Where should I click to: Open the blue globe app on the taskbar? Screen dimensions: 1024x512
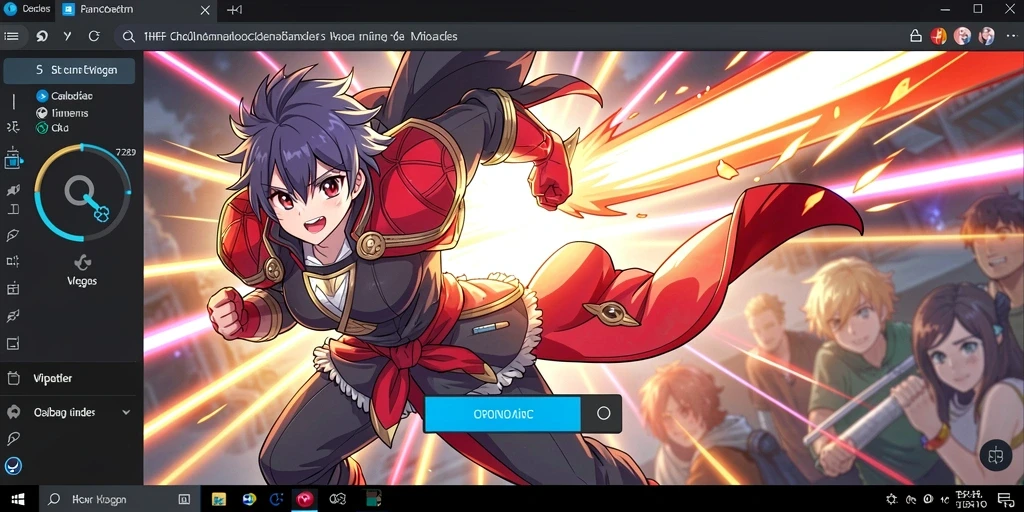point(248,499)
